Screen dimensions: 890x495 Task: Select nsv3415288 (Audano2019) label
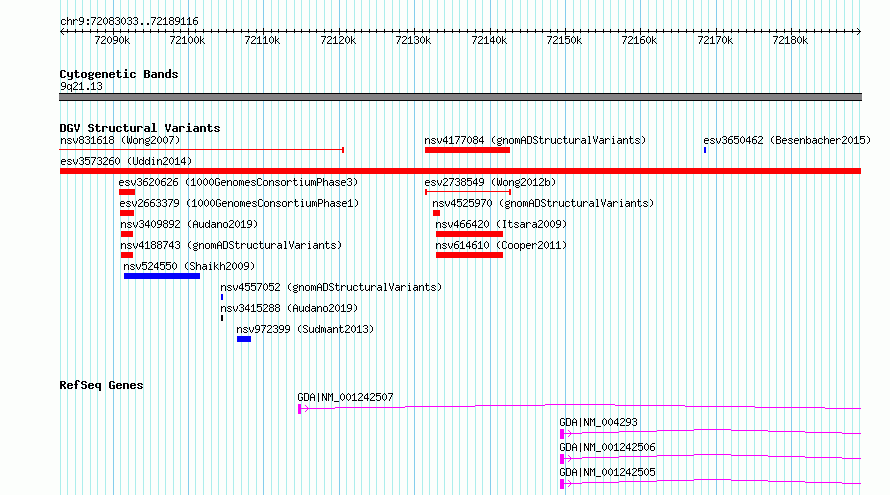pyautogui.click(x=289, y=308)
